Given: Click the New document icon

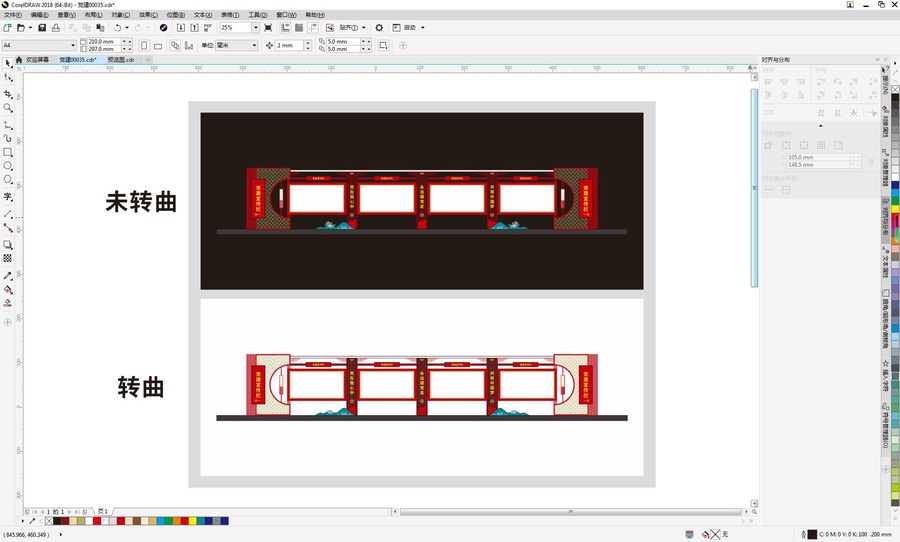Looking at the screenshot, I should click(7, 28).
